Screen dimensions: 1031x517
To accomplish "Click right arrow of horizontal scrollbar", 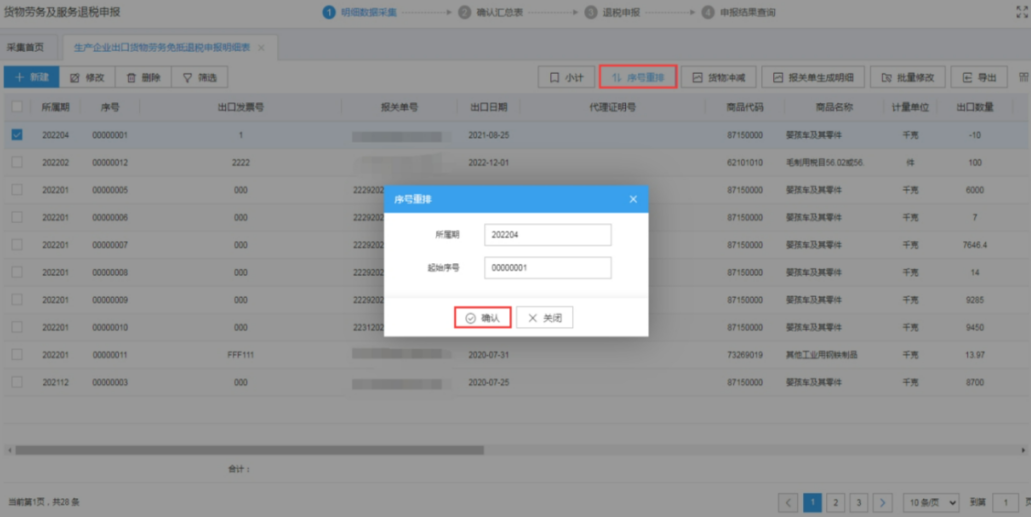I will (1023, 451).
